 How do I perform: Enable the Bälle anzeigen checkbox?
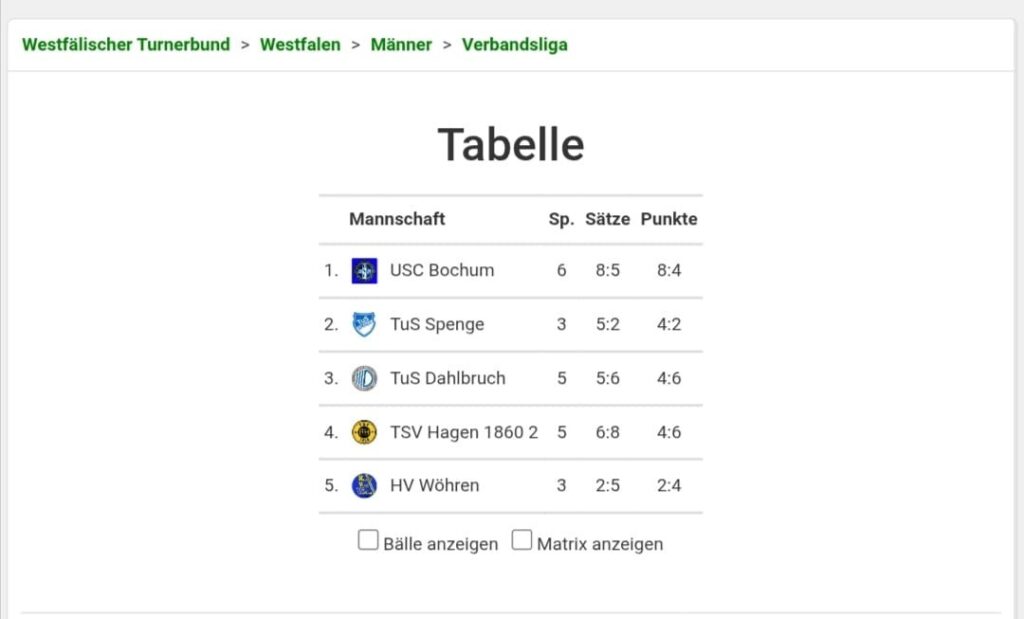point(368,540)
